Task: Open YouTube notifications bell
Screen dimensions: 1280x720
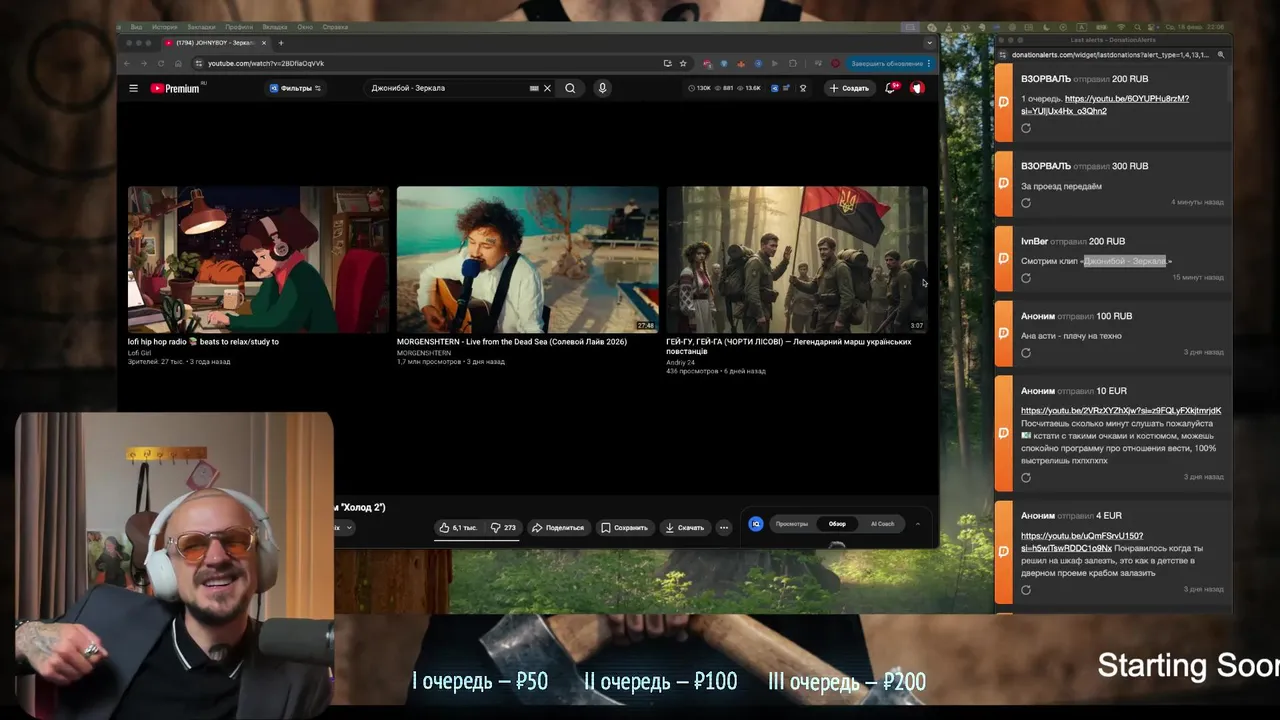Action: [890, 88]
